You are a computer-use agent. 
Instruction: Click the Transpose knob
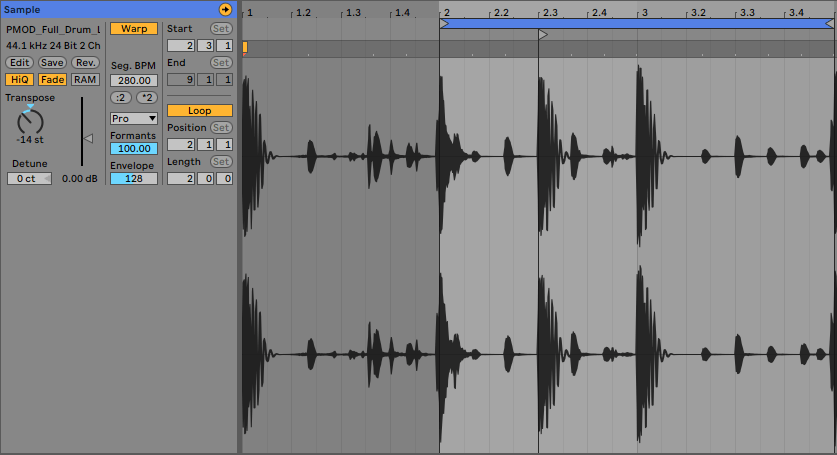click(x=31, y=122)
